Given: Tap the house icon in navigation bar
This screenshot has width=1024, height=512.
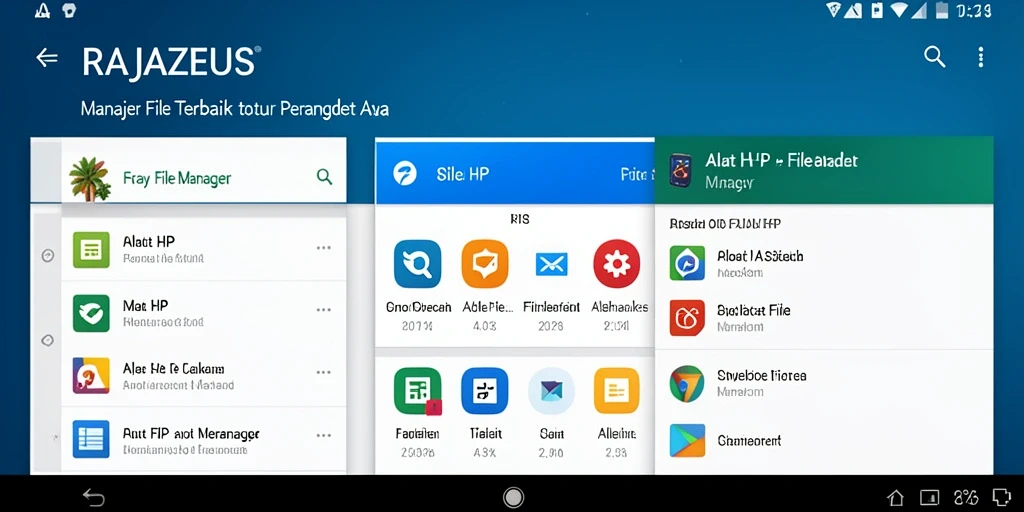Looking at the screenshot, I should pos(895,498).
